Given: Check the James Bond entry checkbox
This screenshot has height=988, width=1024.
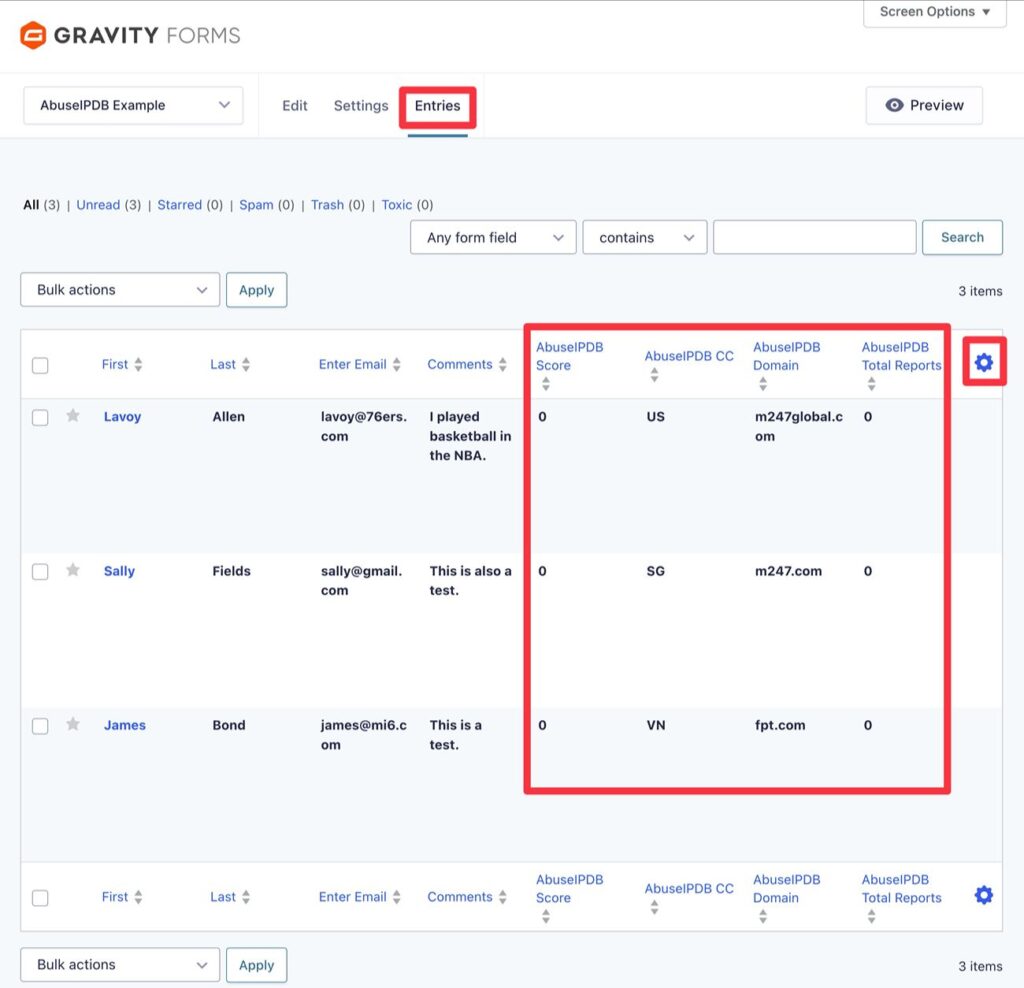Looking at the screenshot, I should pyautogui.click(x=40, y=725).
